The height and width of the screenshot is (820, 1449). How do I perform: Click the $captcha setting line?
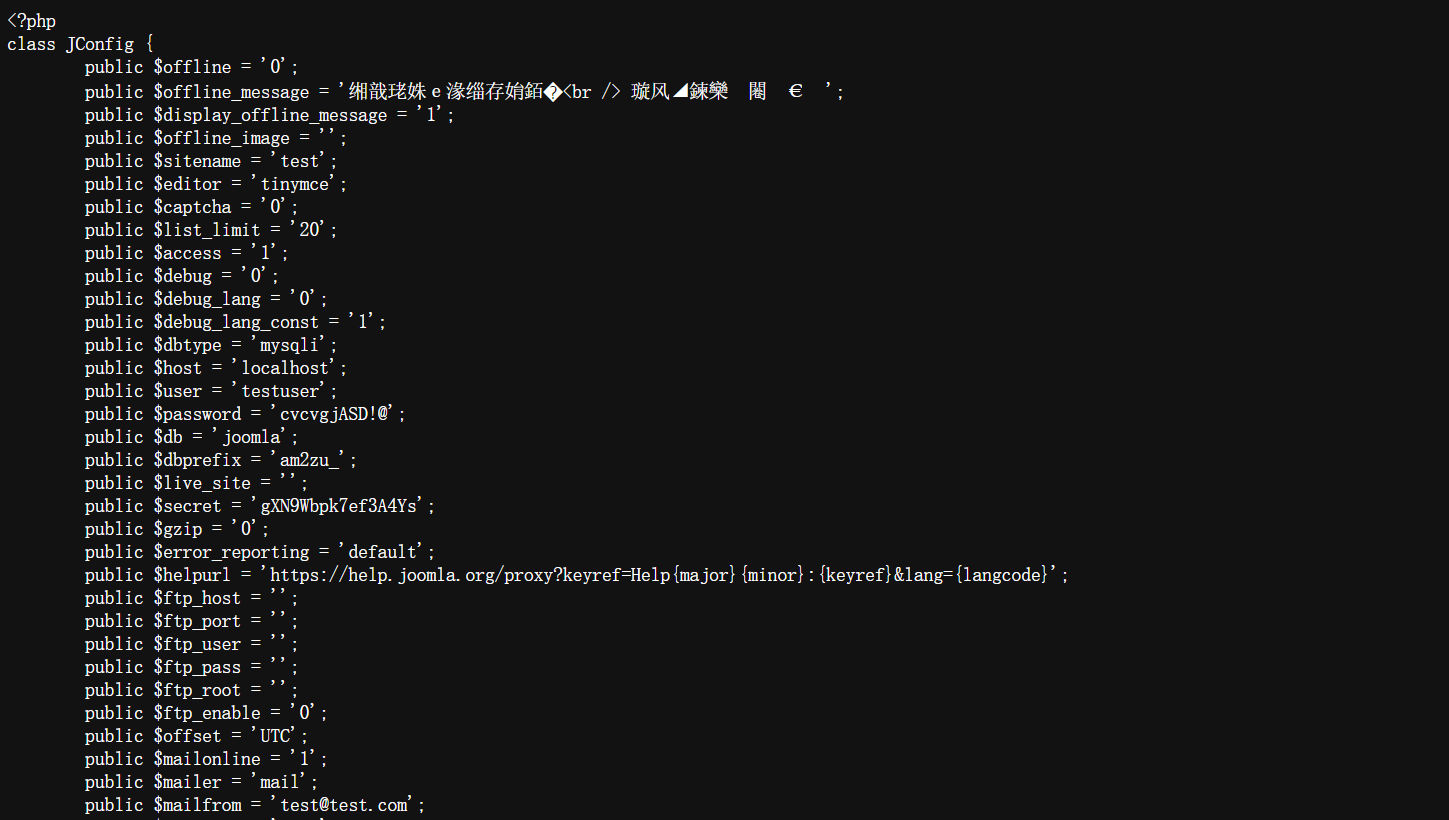pos(192,206)
